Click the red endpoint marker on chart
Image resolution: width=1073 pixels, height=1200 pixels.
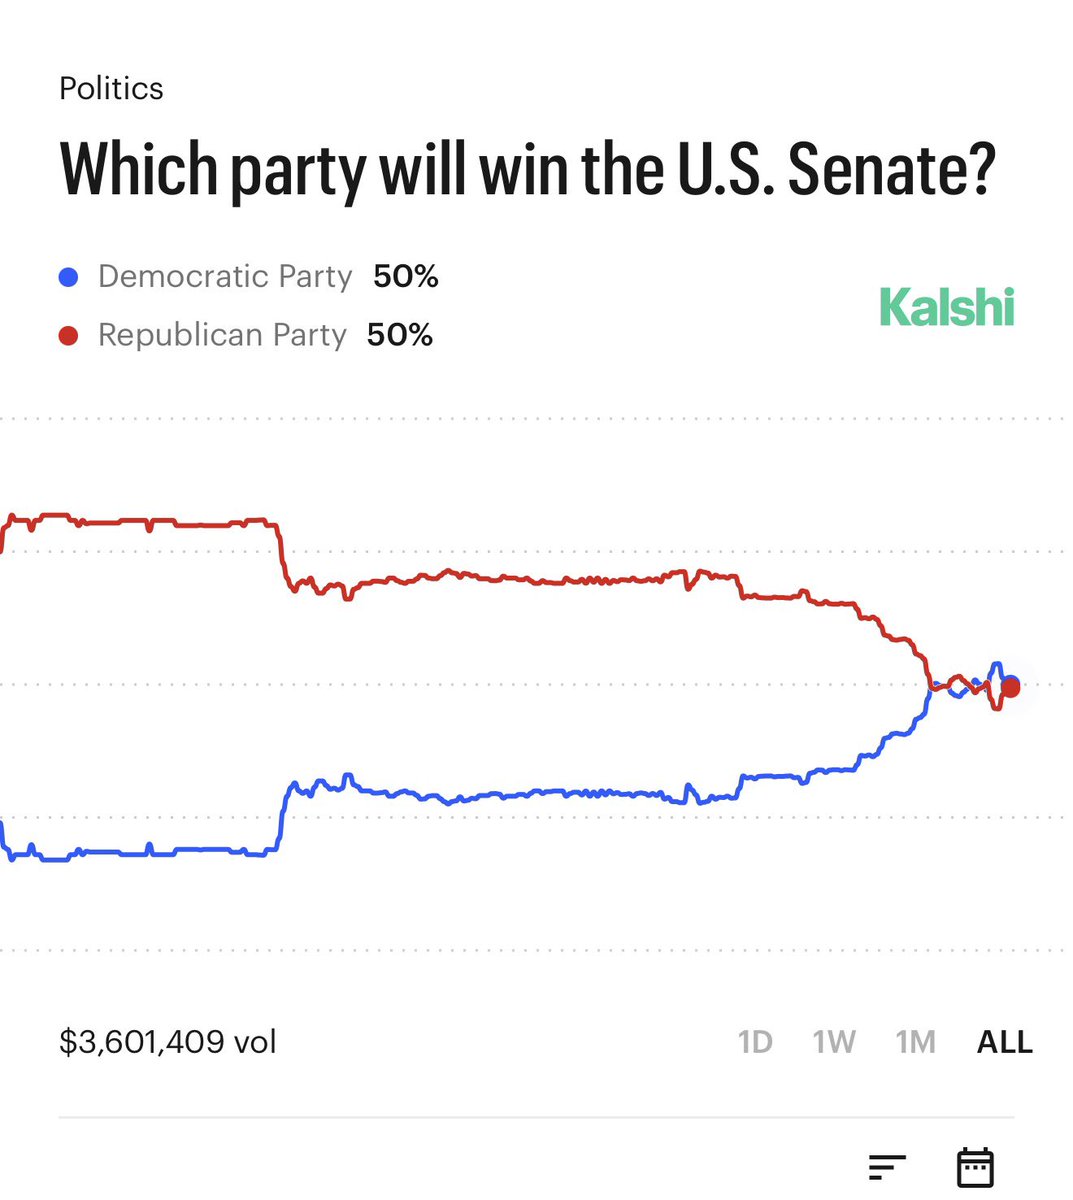(x=1010, y=687)
